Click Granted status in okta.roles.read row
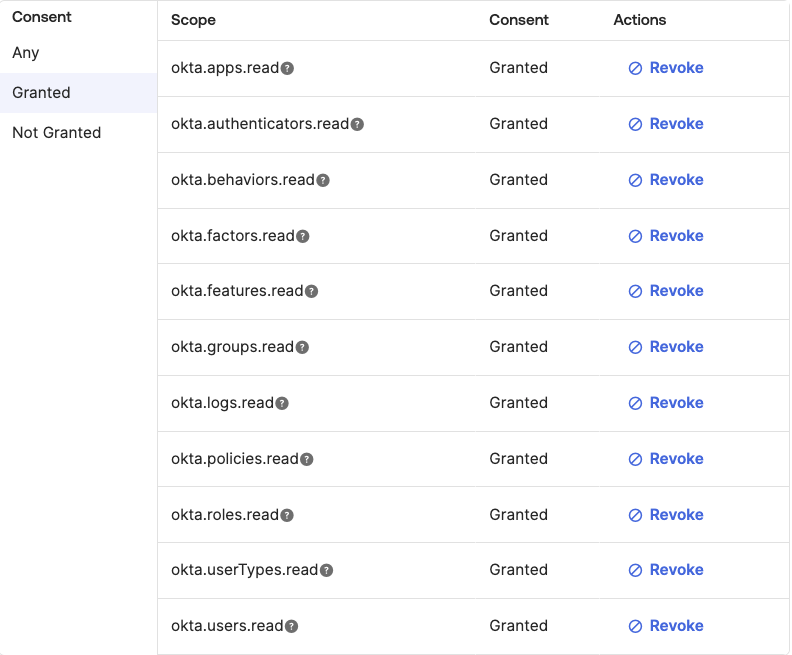The image size is (792, 655). tap(518, 515)
